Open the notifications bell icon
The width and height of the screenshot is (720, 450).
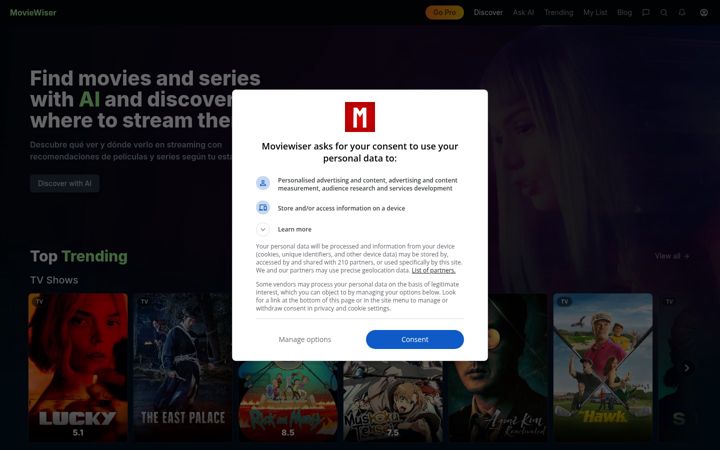(682, 12)
